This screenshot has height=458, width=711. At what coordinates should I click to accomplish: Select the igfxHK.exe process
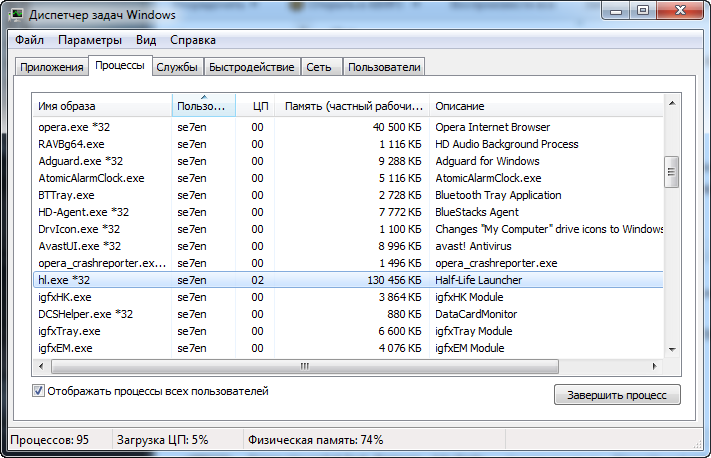click(x=348, y=297)
